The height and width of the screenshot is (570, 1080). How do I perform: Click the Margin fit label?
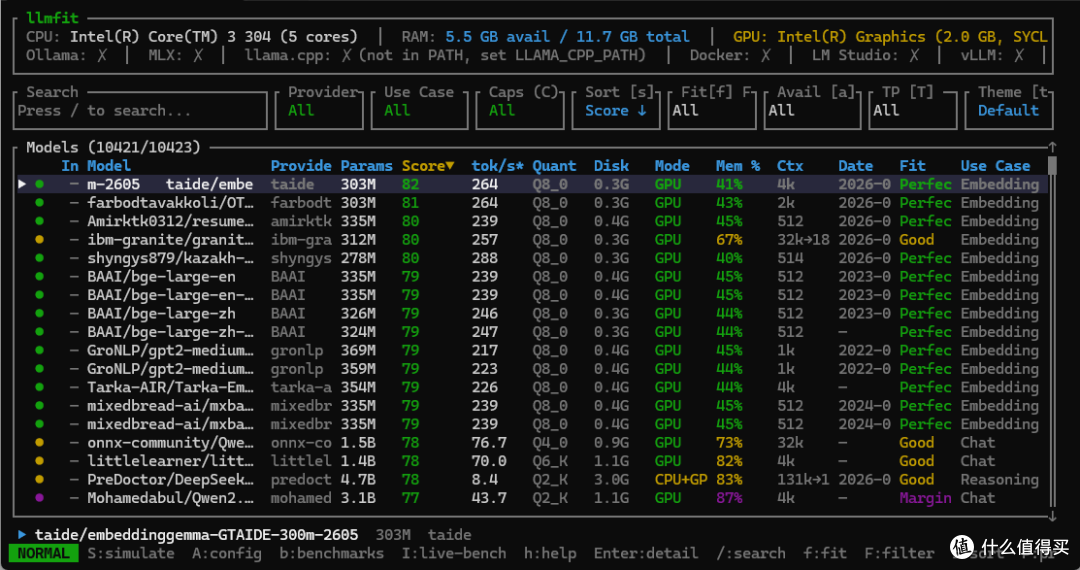925,498
